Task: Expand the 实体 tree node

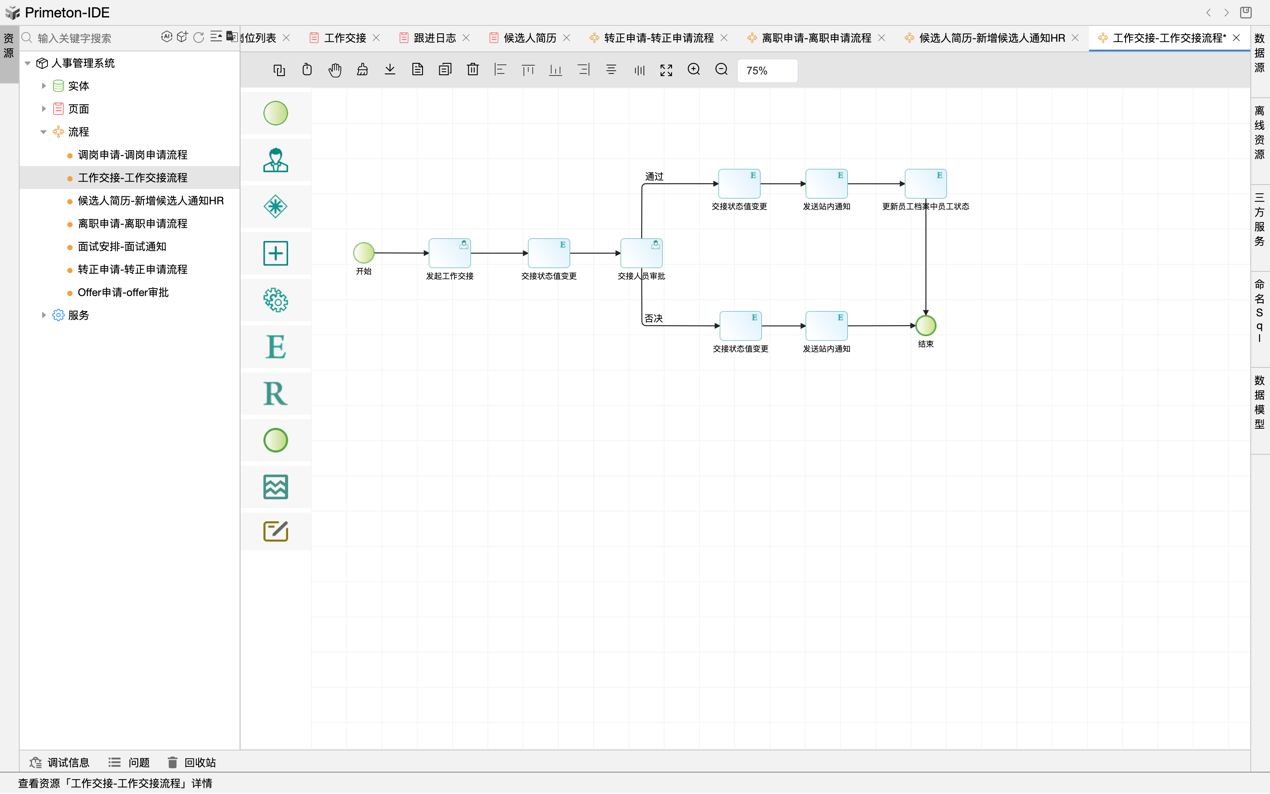Action: tap(44, 86)
